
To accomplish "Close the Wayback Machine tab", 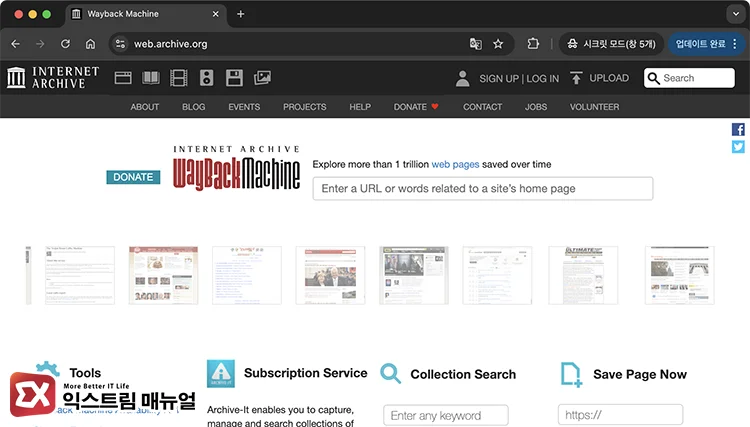I will coord(216,14).
